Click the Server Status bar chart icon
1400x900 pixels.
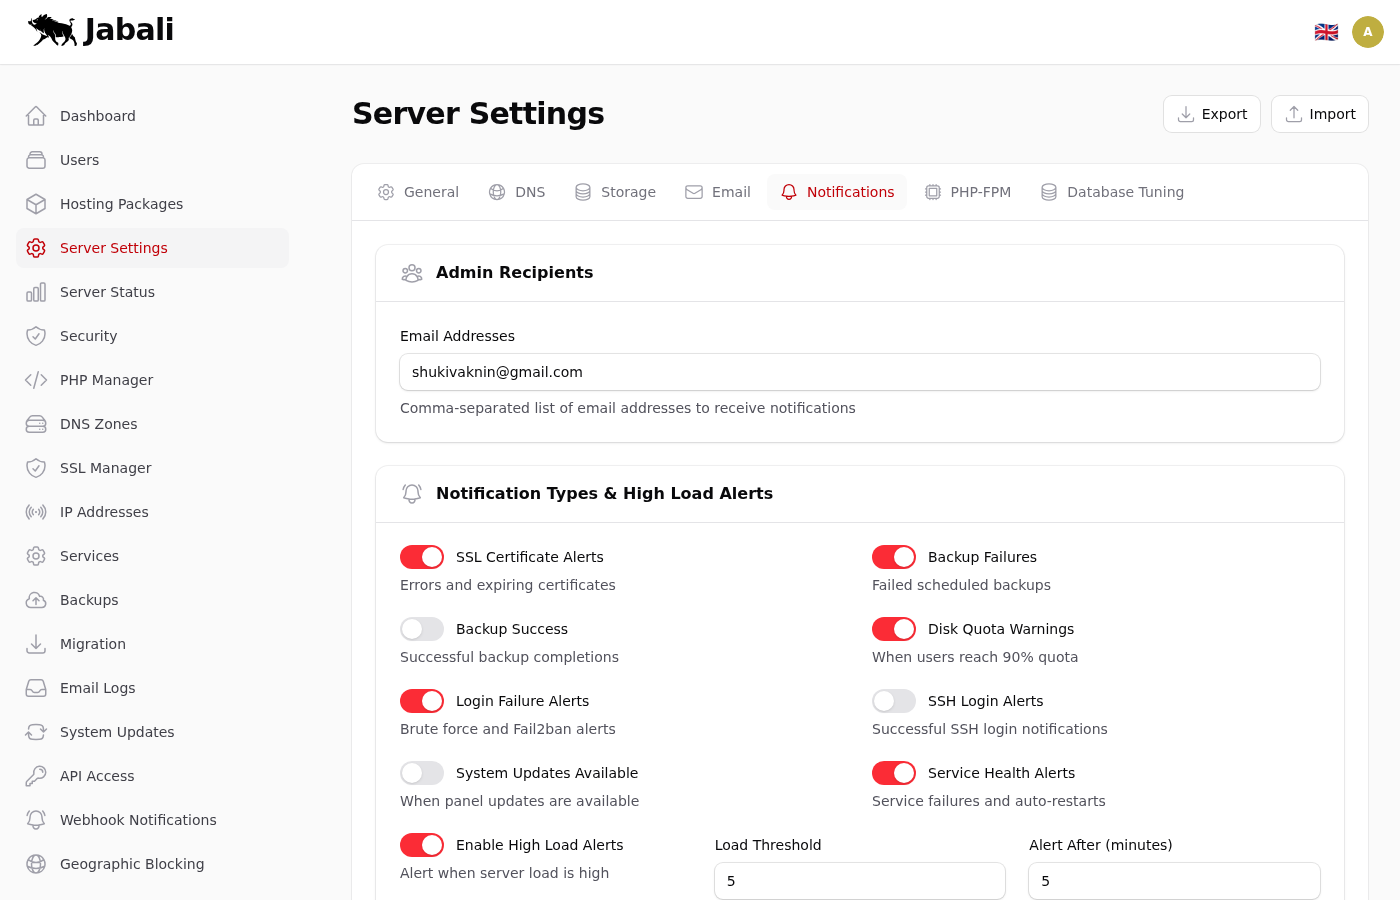tap(36, 292)
